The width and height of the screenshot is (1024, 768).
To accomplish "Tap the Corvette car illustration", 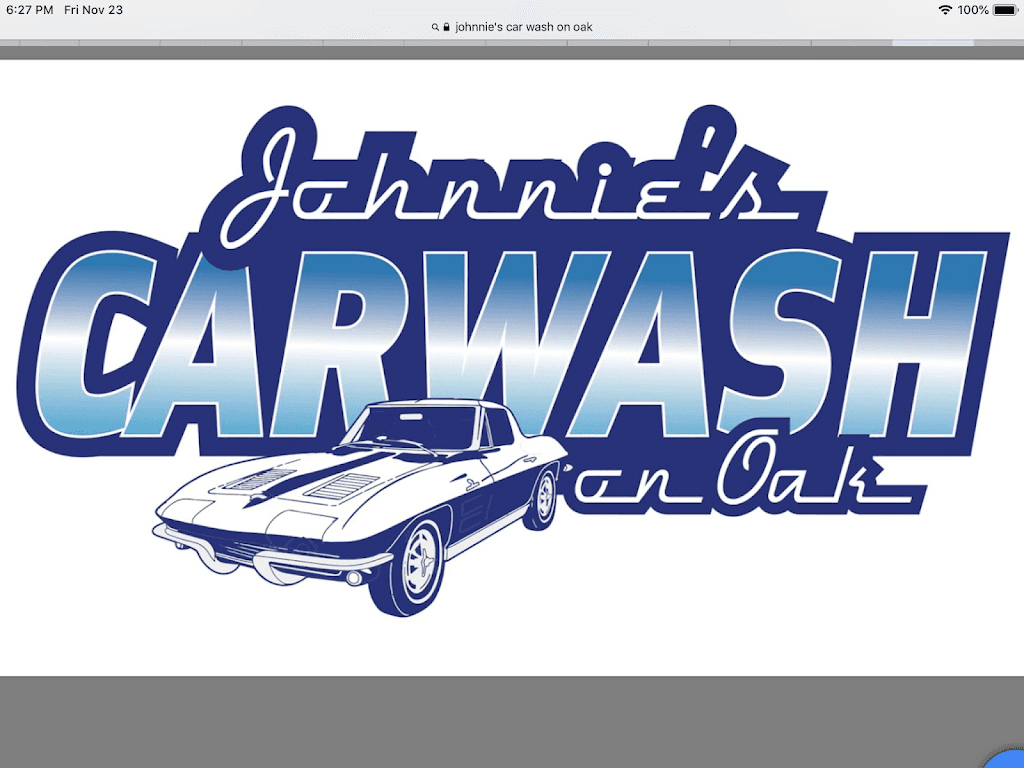I will 359,507.
